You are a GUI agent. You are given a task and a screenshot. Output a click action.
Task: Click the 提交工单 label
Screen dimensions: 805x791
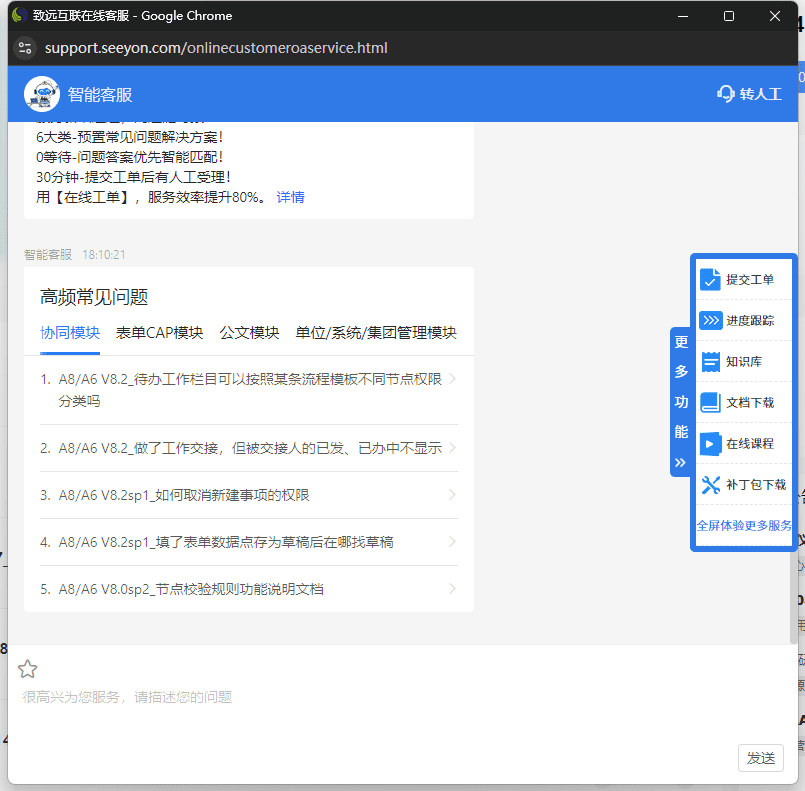[750, 280]
